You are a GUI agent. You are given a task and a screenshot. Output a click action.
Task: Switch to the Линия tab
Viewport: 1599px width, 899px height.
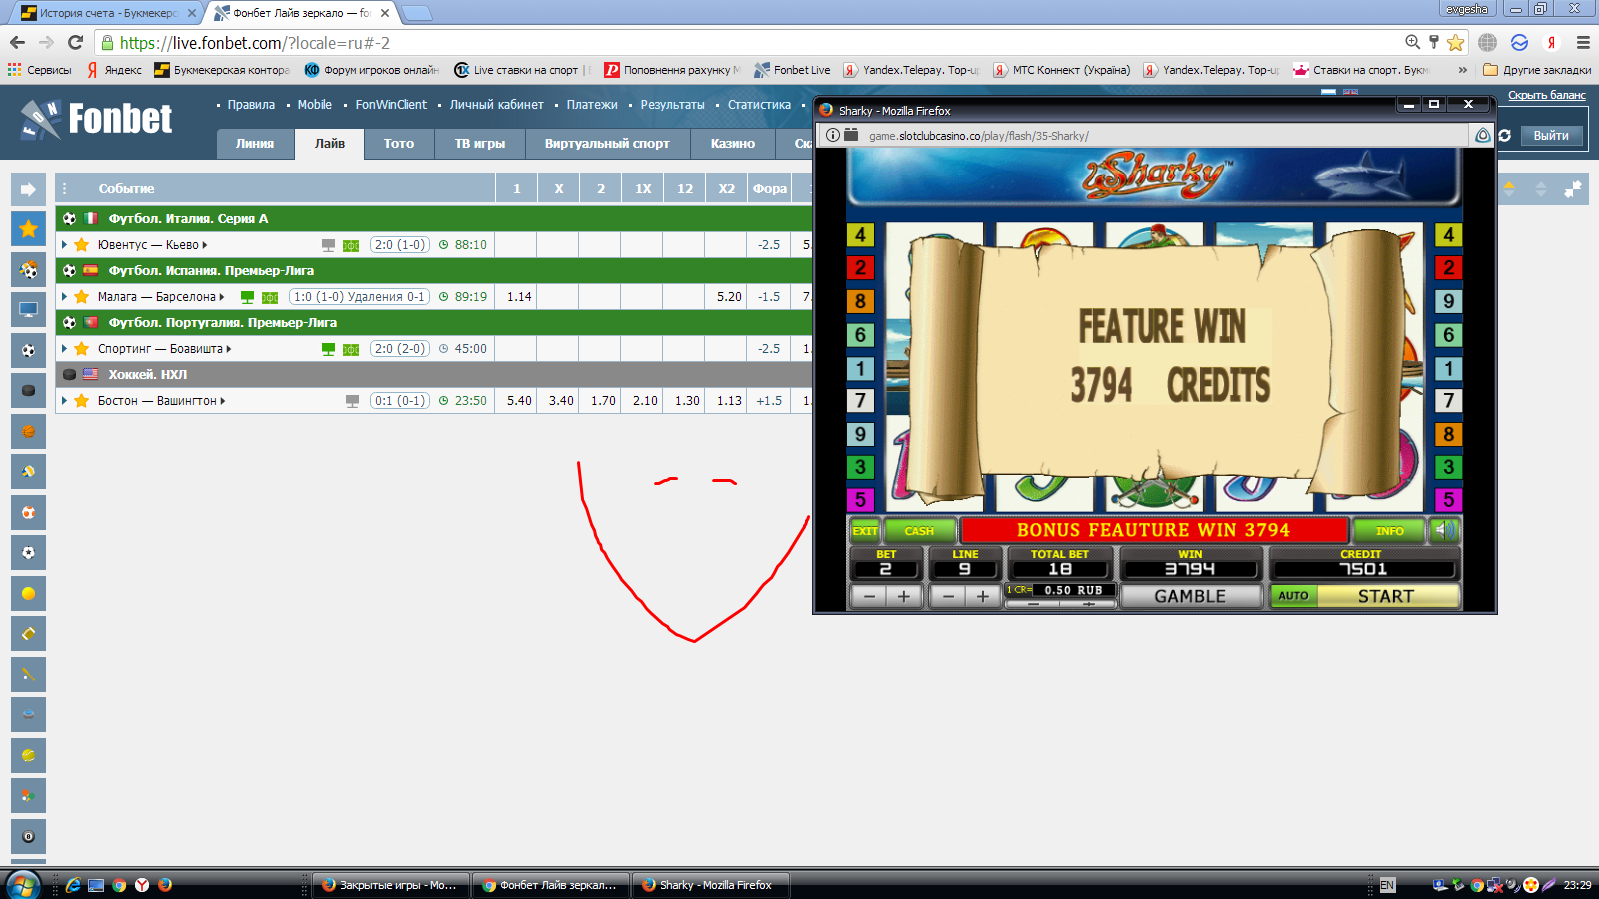point(255,144)
